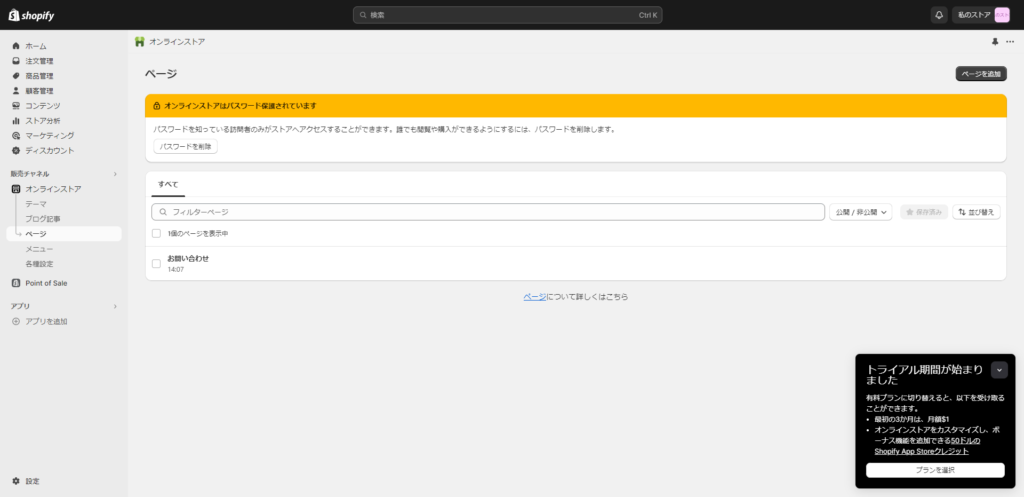The height and width of the screenshot is (497, 1024).
Task: Click the Point of Sale icon
Action: pyautogui.click(x=16, y=283)
